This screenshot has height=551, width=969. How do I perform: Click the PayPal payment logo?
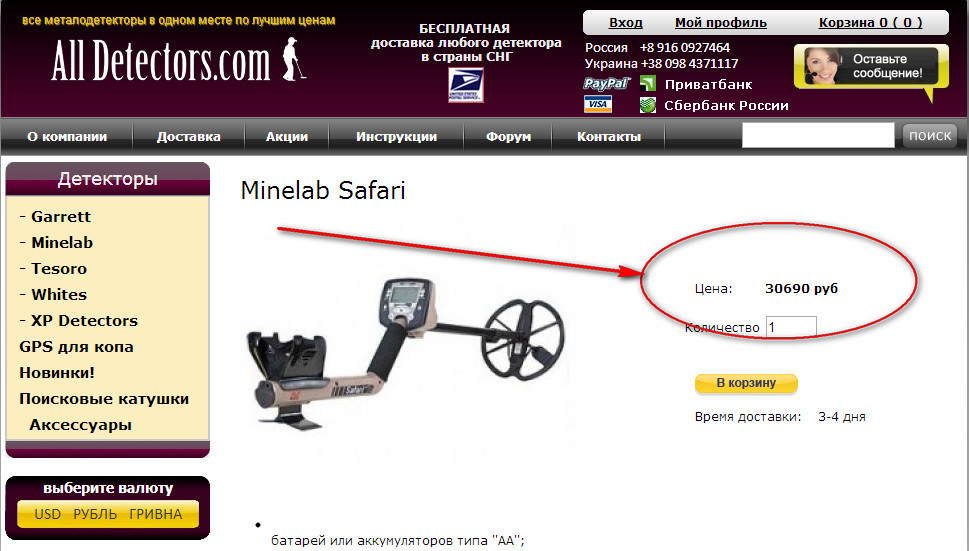(606, 83)
